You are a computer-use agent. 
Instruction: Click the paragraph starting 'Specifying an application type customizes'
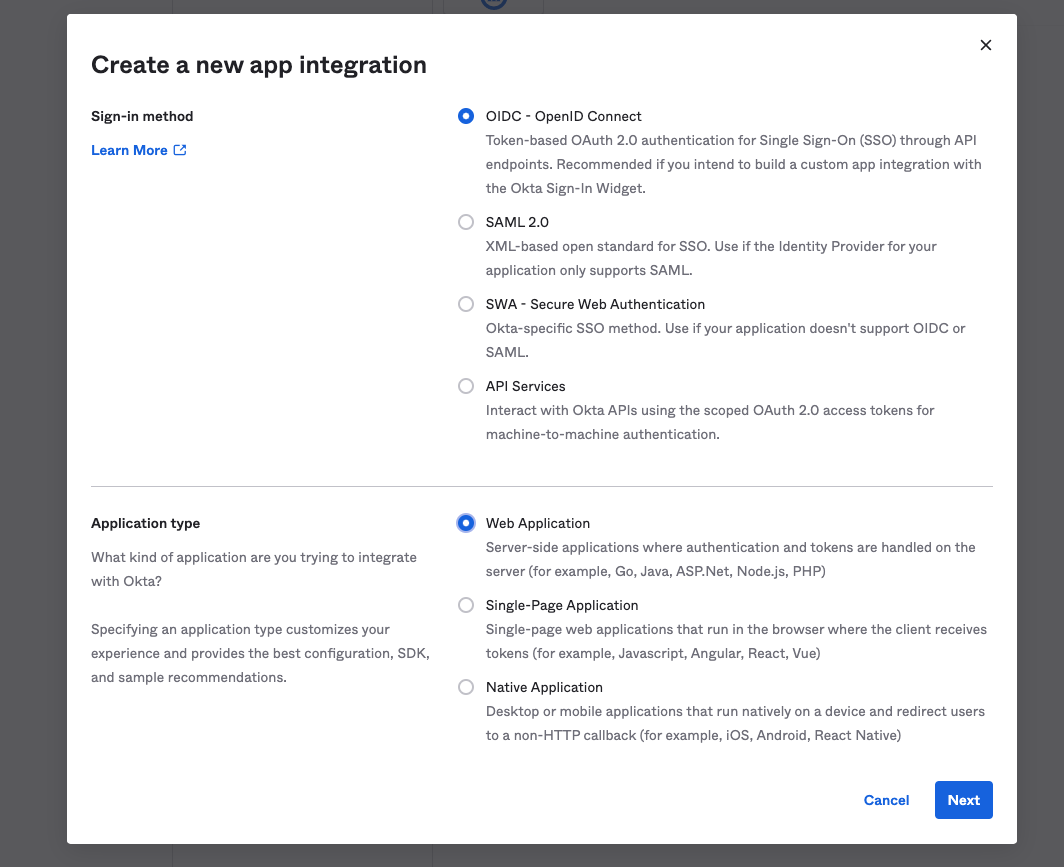click(261, 653)
